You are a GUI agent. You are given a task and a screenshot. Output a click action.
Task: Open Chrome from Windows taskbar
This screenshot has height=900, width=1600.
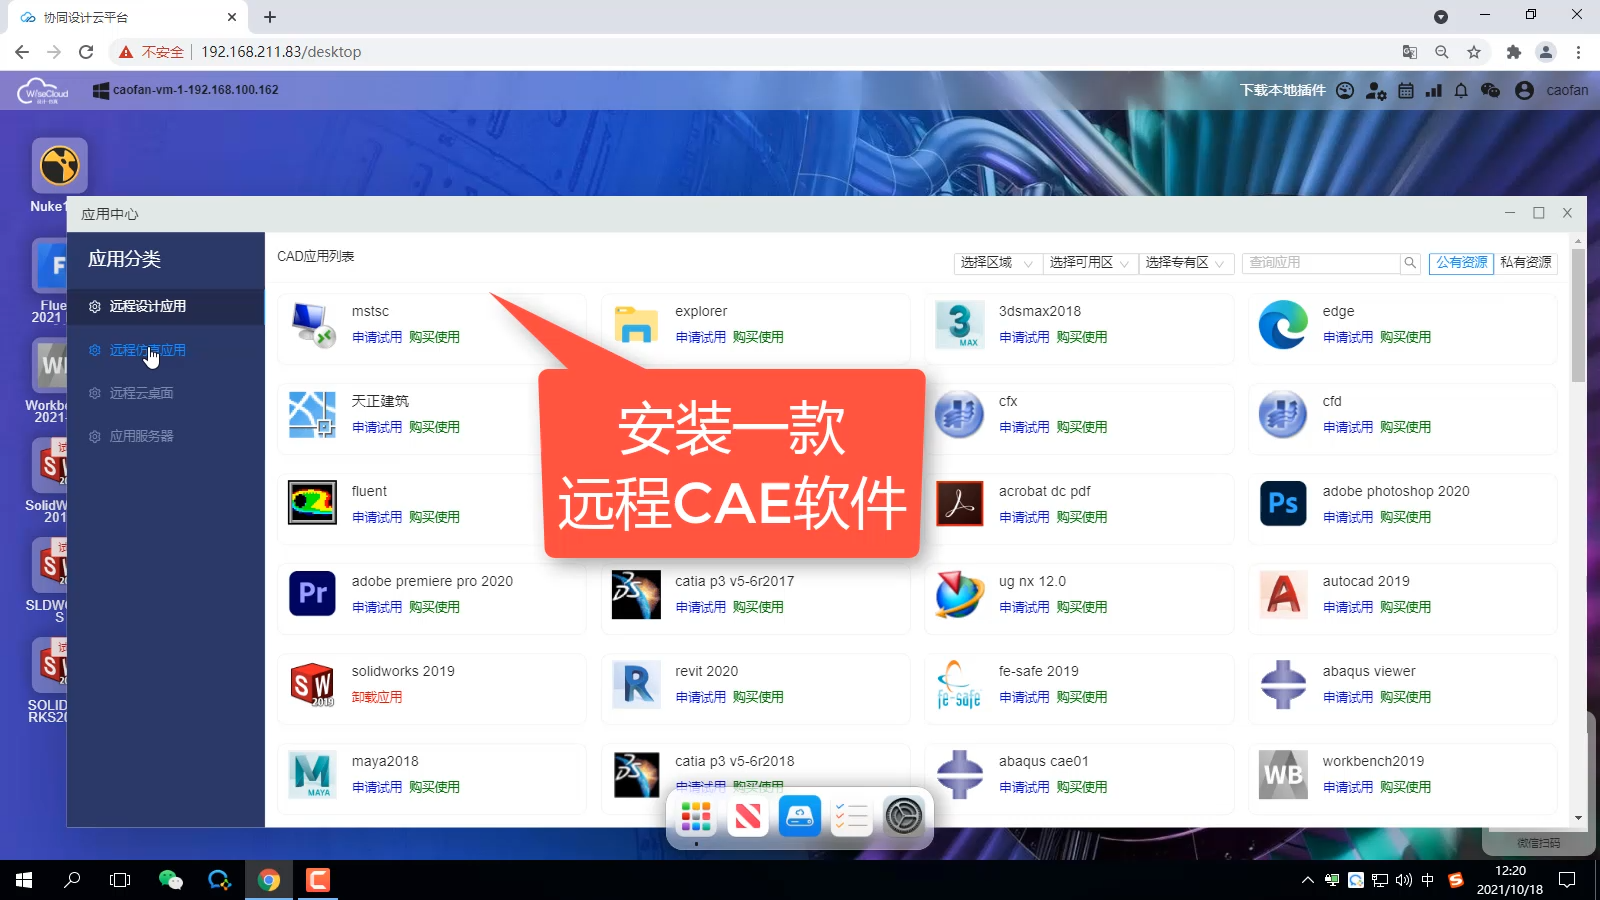[269, 880]
